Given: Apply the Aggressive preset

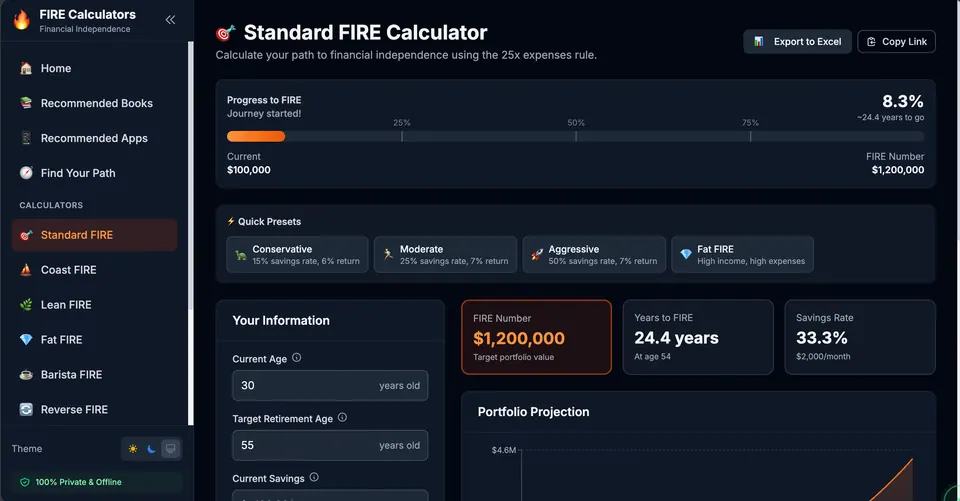Looking at the screenshot, I should tap(594, 254).
